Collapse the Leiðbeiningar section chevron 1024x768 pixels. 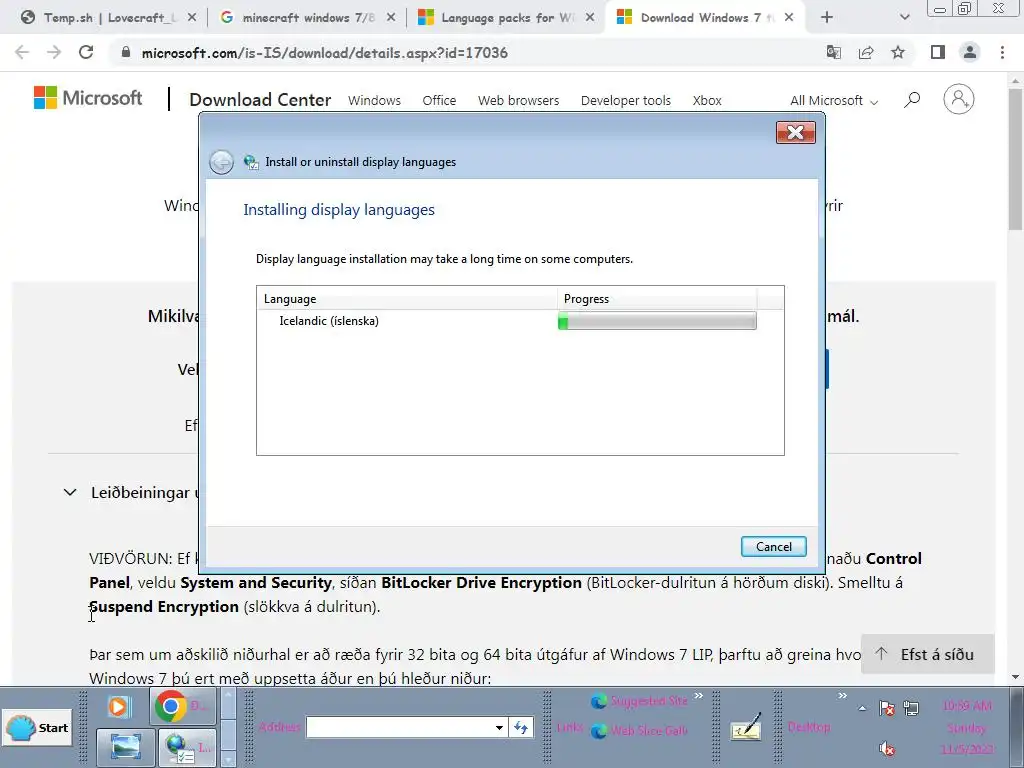(x=70, y=492)
